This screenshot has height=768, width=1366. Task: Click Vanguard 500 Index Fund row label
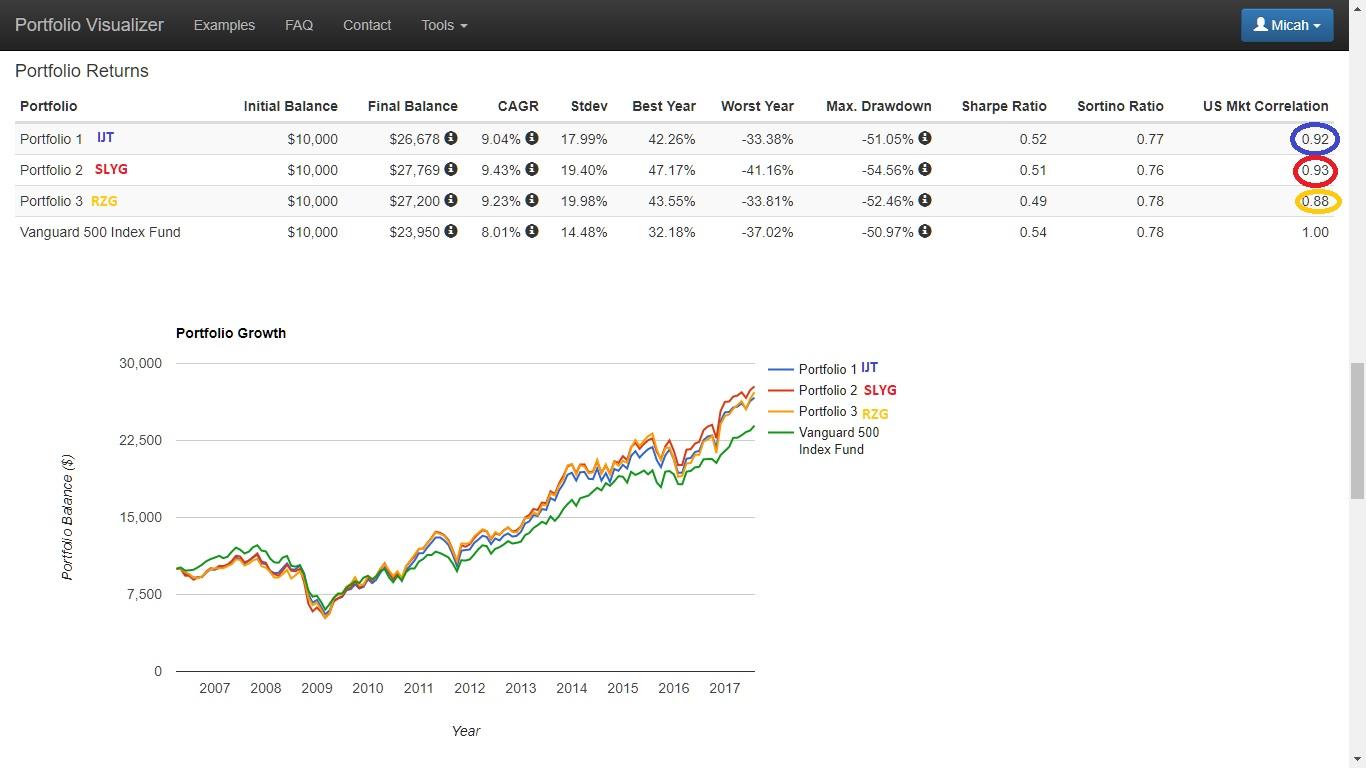100,232
